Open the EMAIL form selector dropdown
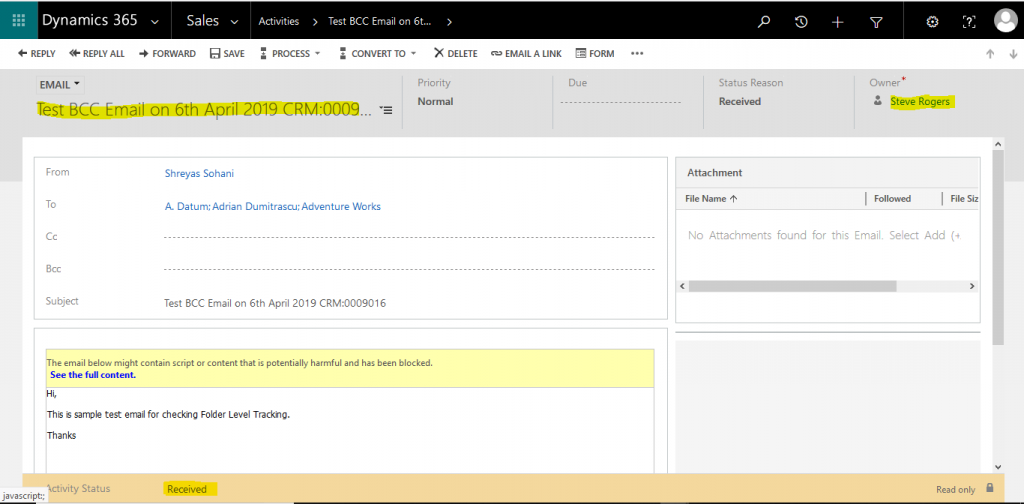The image size is (1024, 504). pos(59,85)
